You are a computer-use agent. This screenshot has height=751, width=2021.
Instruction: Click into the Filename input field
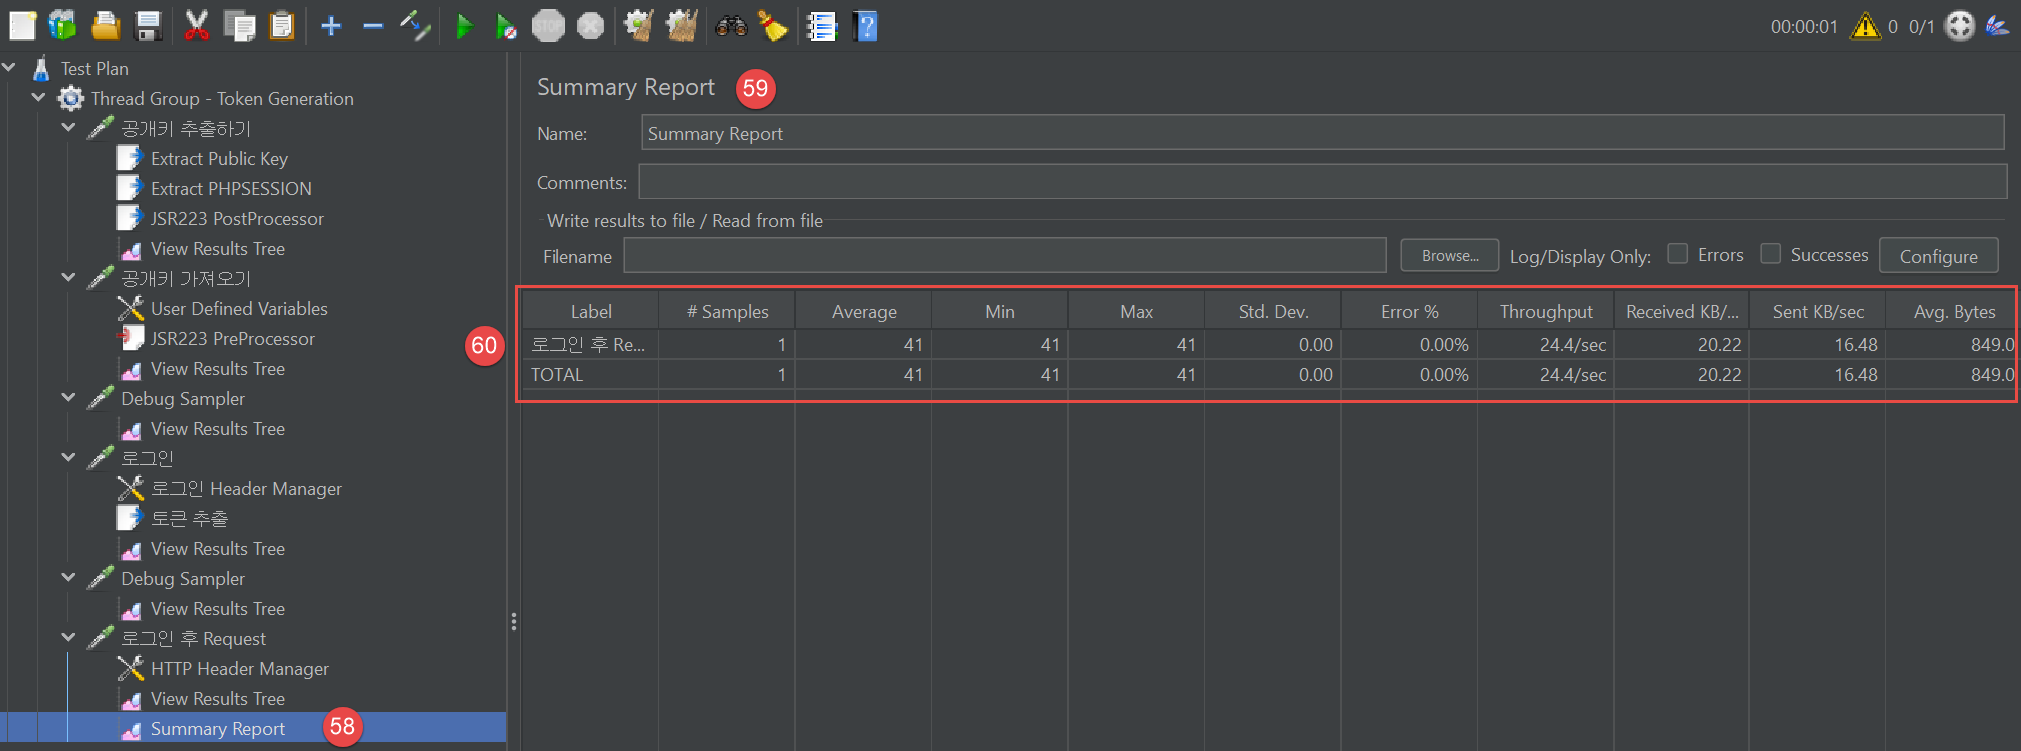point(1005,255)
